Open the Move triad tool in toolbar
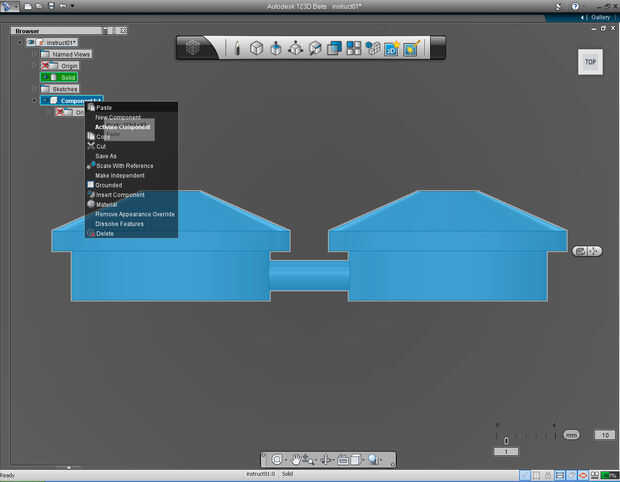Image resolution: width=620 pixels, height=482 pixels. click(295, 49)
